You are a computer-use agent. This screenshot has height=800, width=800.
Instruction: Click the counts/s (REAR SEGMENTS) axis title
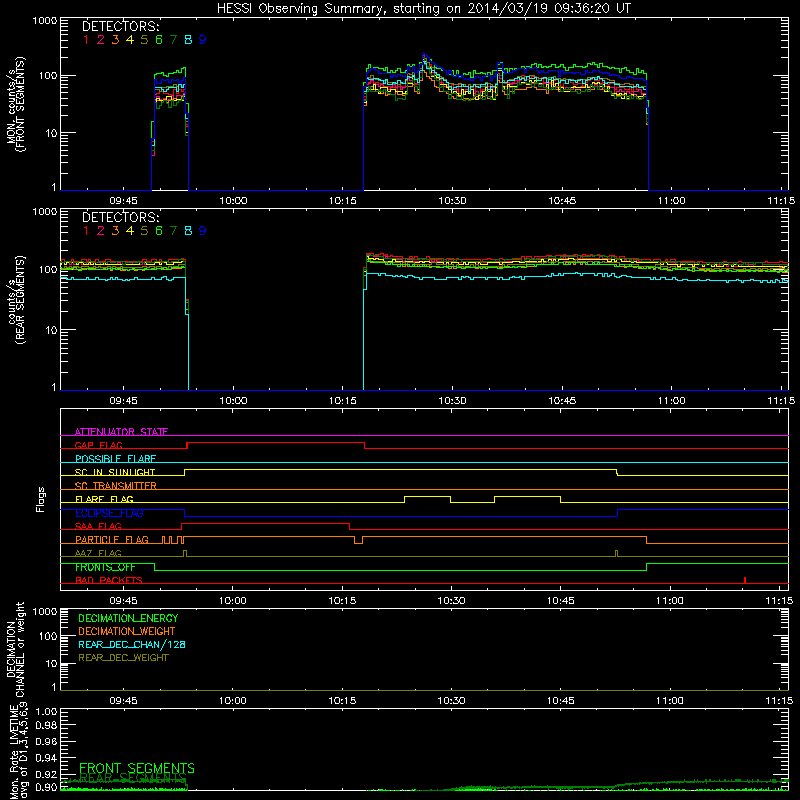tap(16, 300)
